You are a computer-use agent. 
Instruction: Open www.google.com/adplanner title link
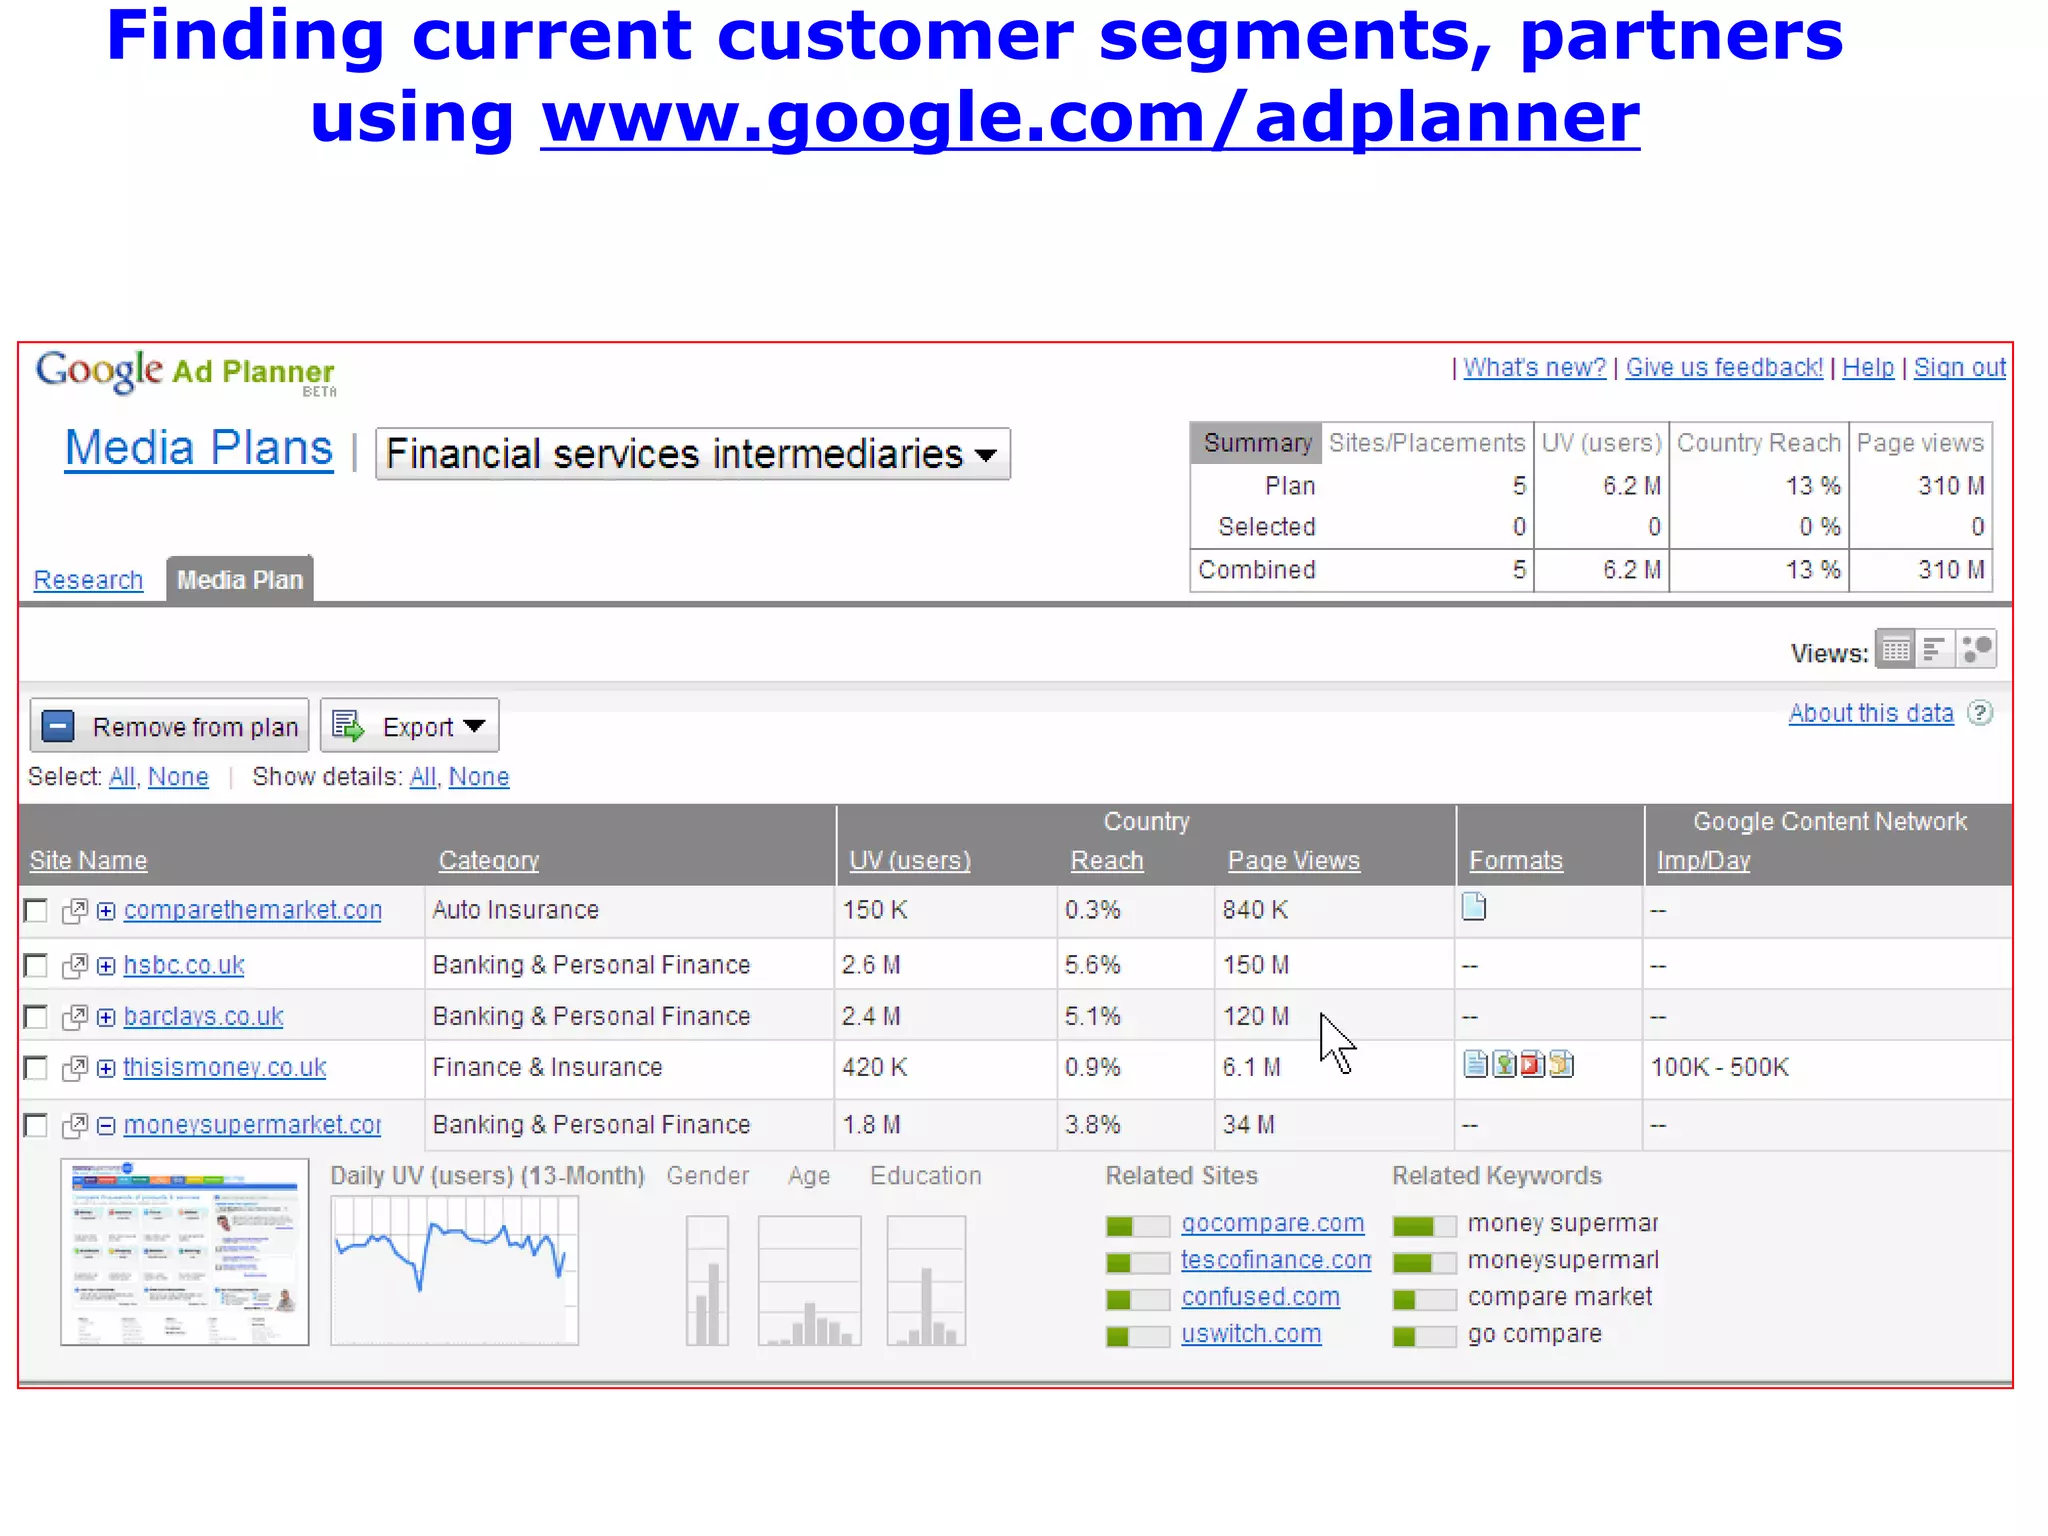coord(1090,118)
